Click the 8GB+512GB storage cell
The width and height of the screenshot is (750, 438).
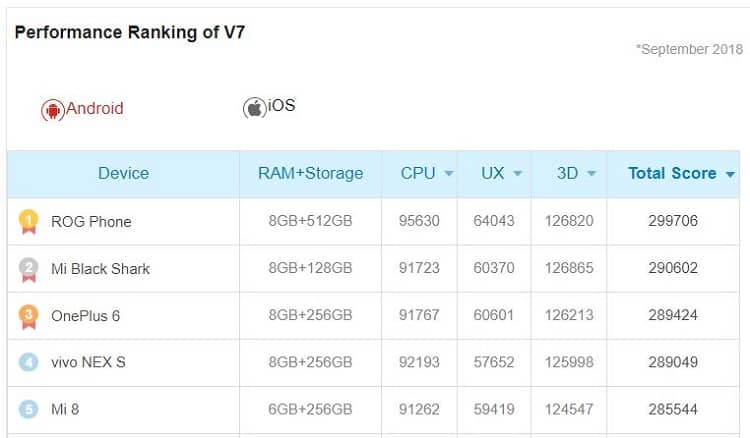310,220
